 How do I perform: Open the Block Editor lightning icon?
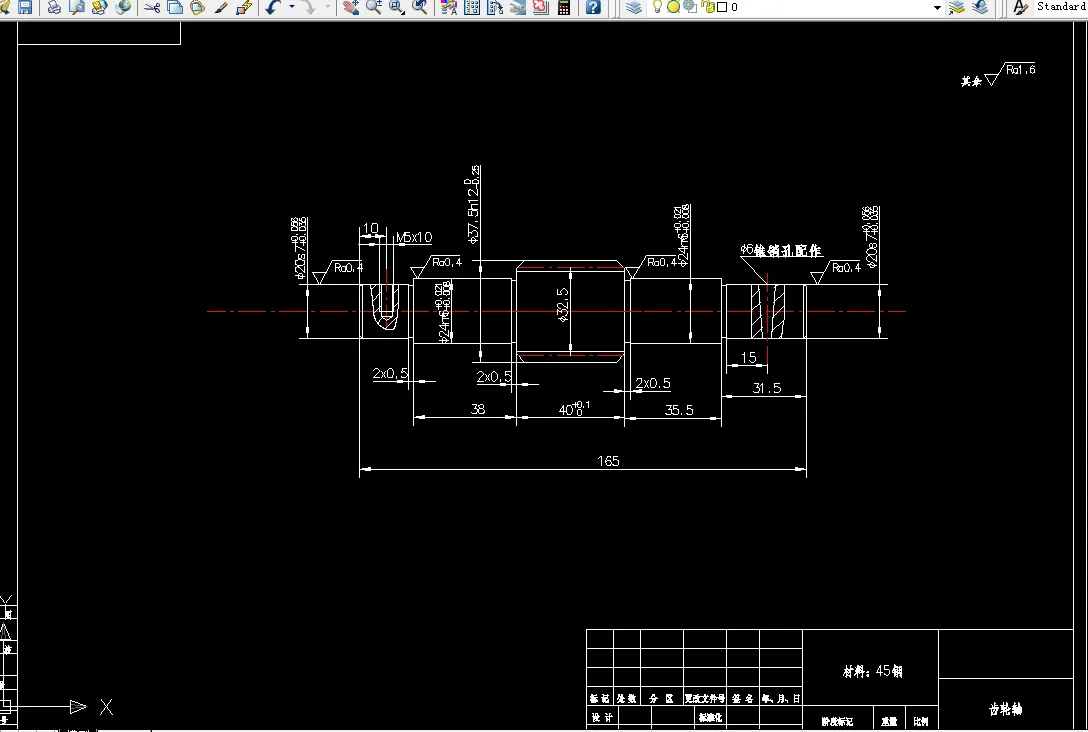click(244, 7)
